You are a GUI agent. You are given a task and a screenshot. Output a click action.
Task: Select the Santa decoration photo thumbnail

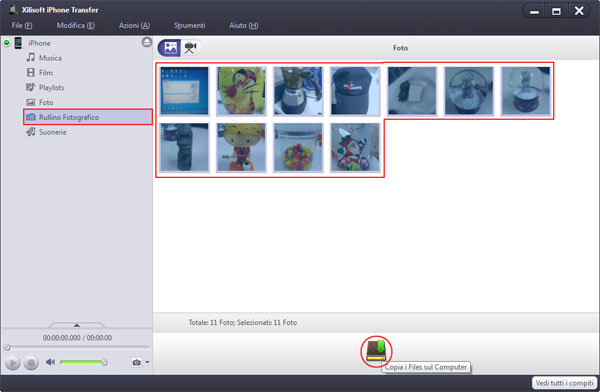point(355,147)
